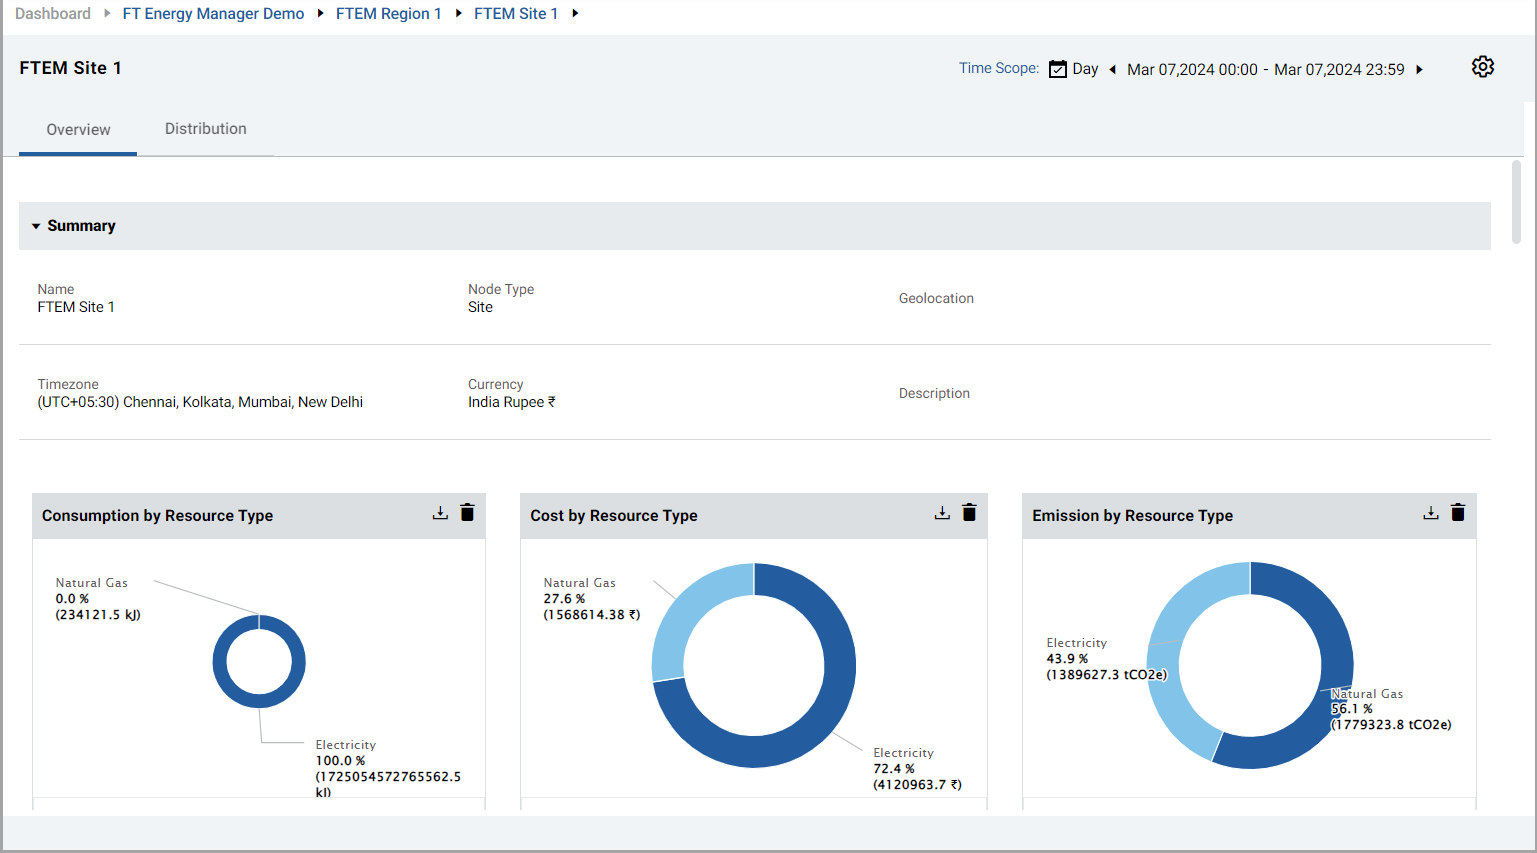Delete the Cost by Resource Type widget
Image resolution: width=1537 pixels, height=853 pixels.
(968, 511)
